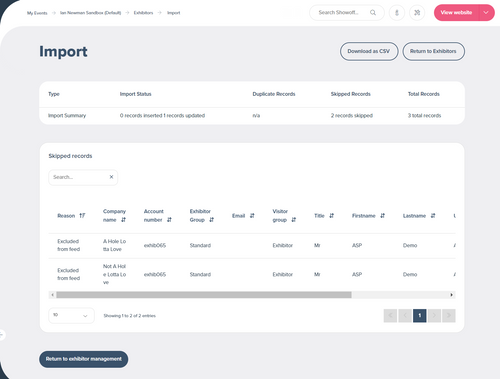Click the round icon left of View website
Viewport: 500px width, 379px height.
417,13
